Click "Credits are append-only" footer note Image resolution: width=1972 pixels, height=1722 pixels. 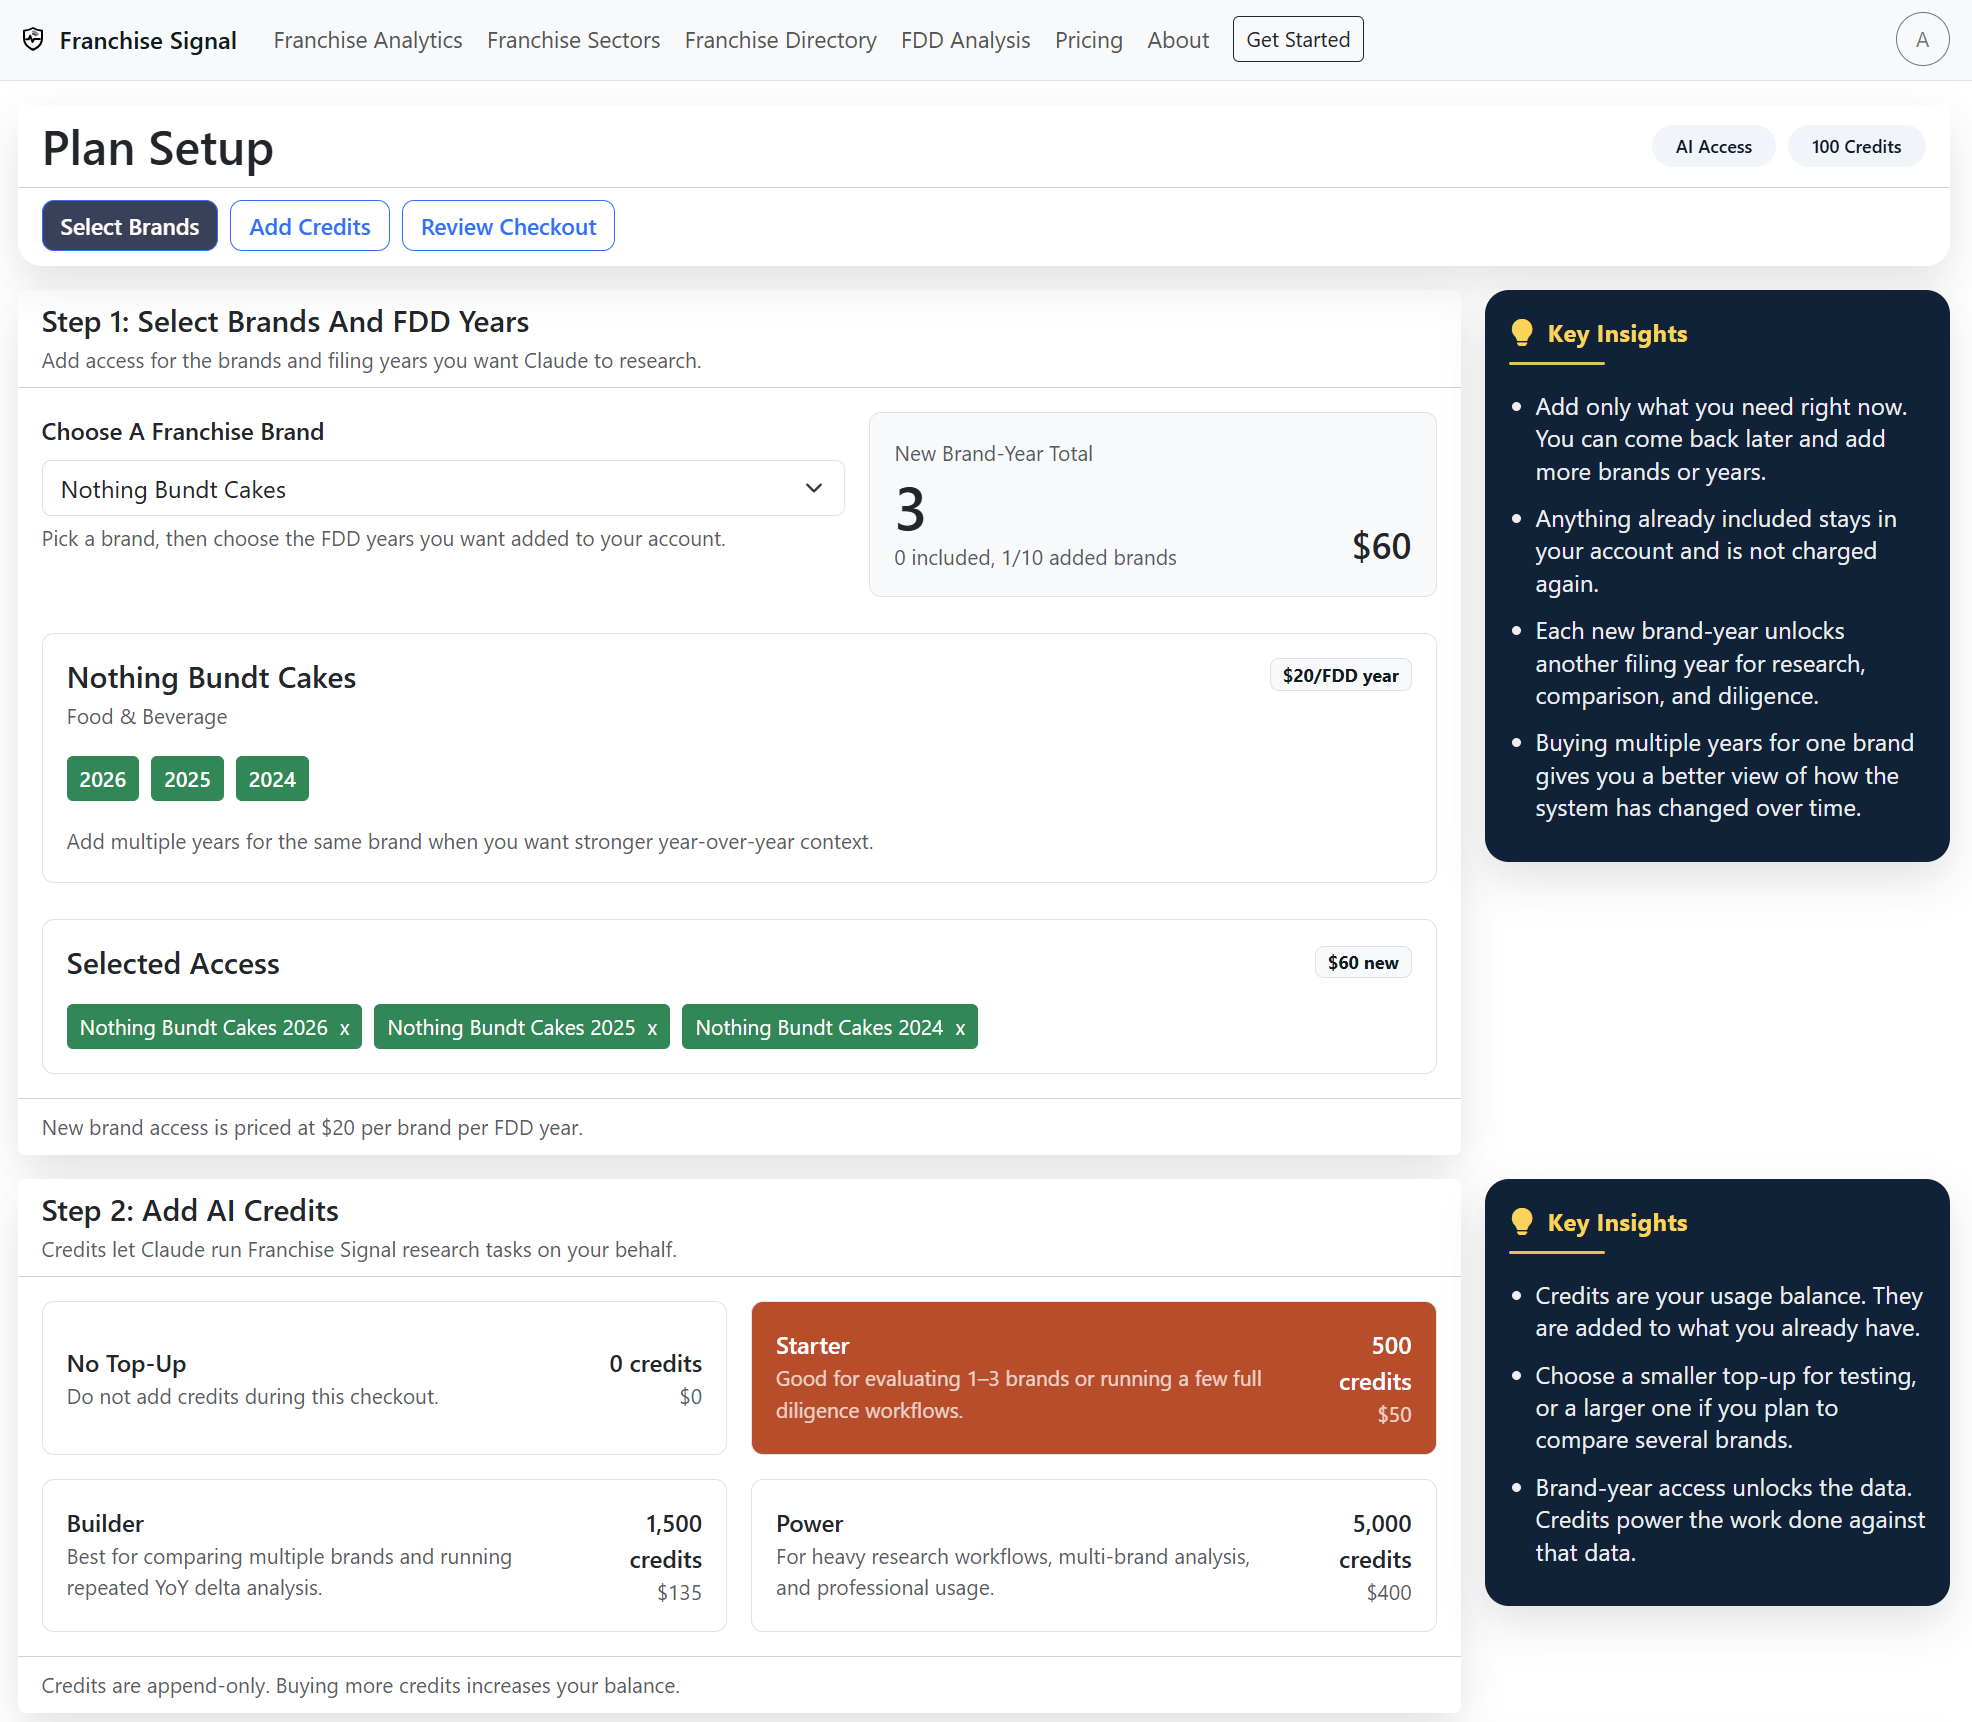pos(361,1685)
